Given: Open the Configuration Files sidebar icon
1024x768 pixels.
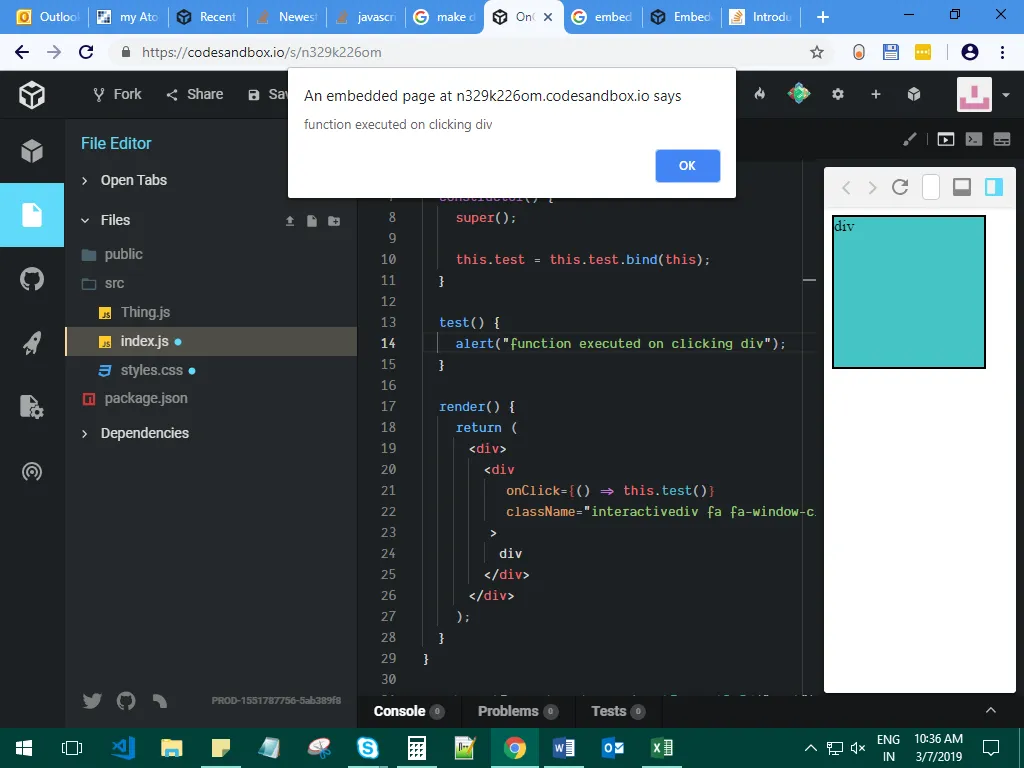Looking at the screenshot, I should [31, 406].
